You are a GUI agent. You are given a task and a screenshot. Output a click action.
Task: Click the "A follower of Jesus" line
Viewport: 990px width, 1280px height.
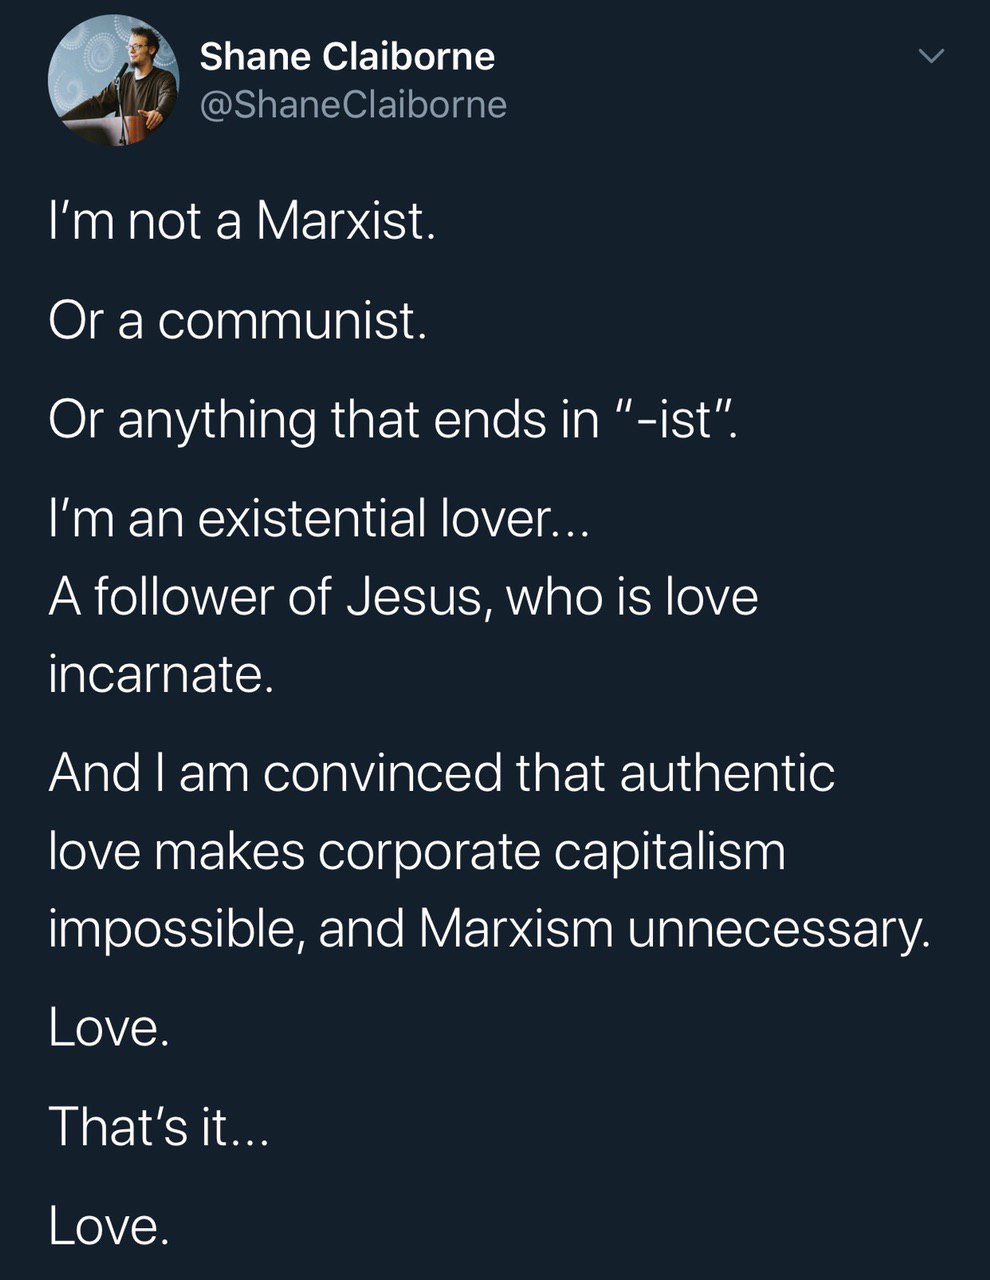point(403,596)
